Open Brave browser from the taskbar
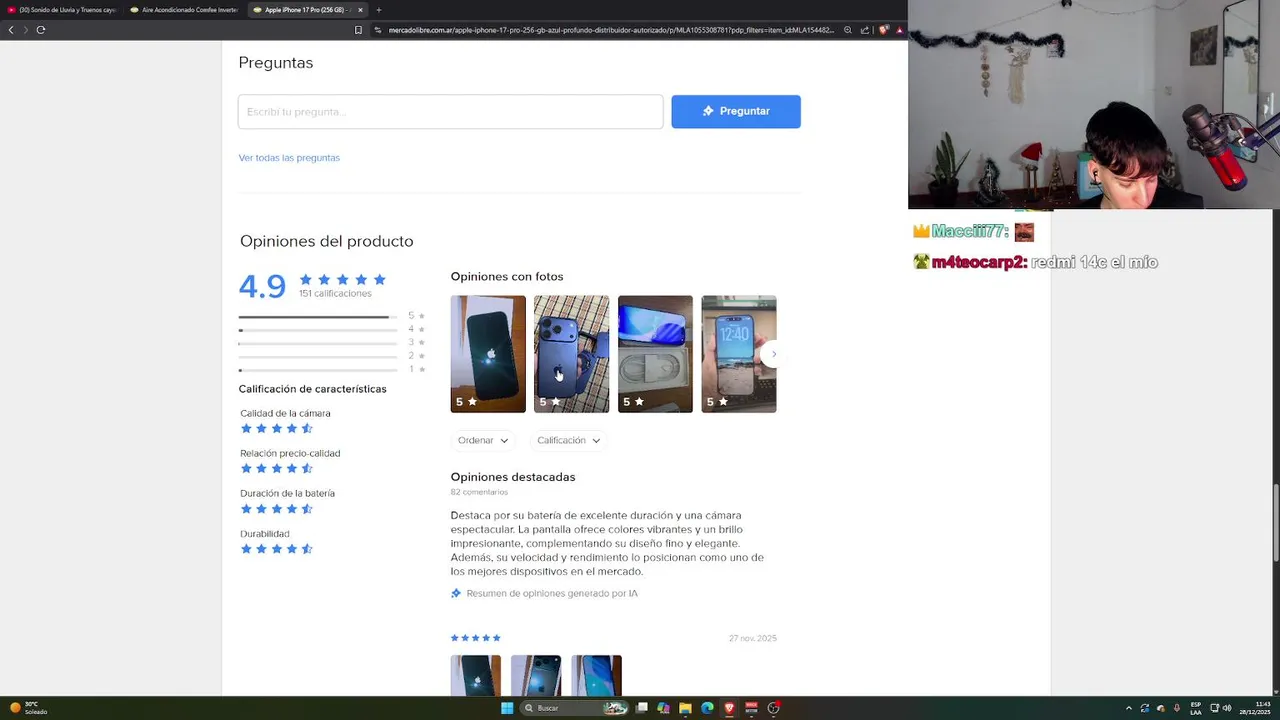Screen dimensions: 1280x720 [729, 708]
